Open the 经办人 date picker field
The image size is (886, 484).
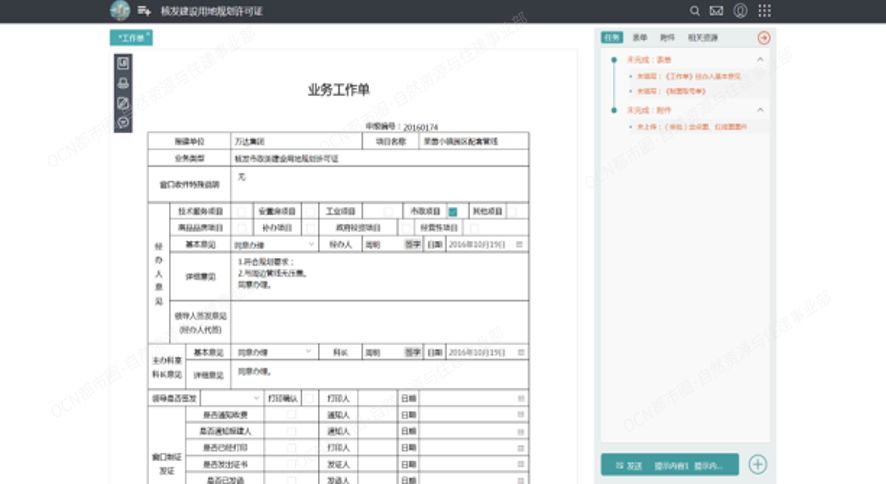coord(486,245)
